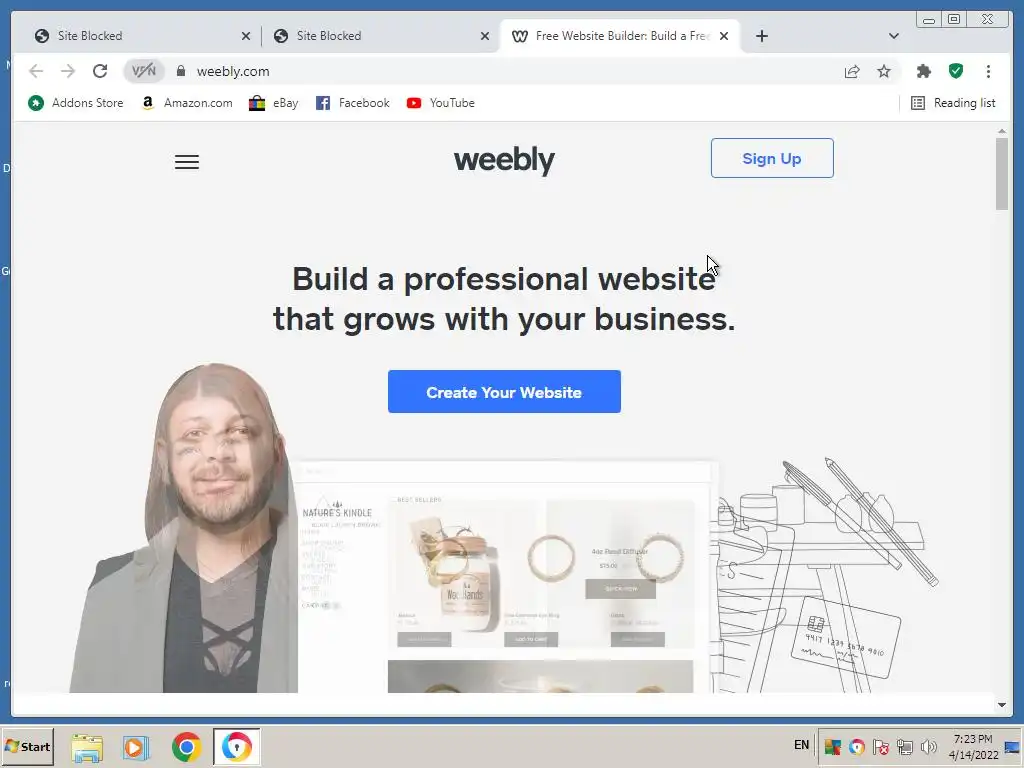Click the page vertical scrollbar thumb

pos(1002,174)
